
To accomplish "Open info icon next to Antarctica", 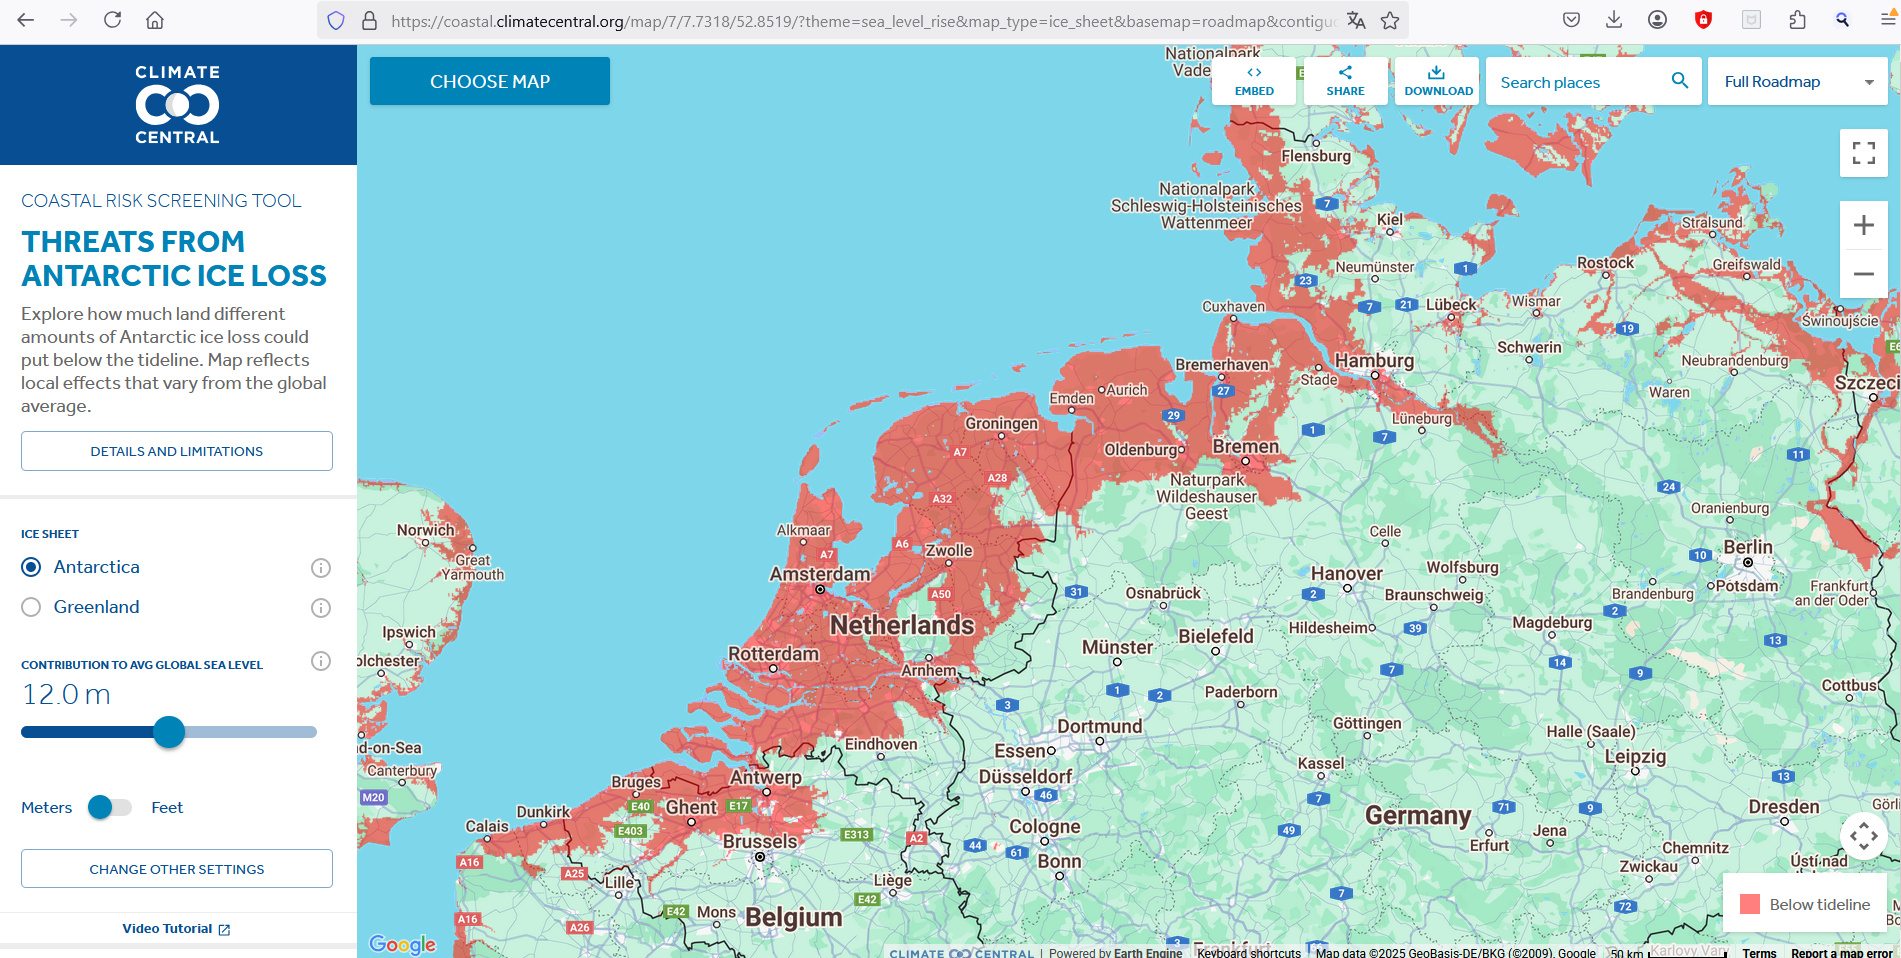I will 320,568.
